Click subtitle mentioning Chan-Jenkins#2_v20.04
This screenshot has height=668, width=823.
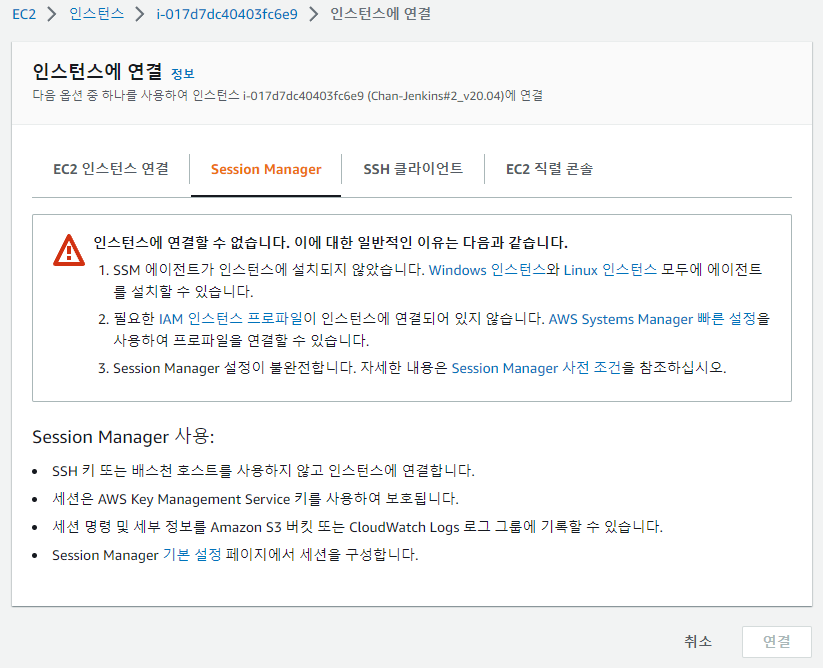[x=288, y=96]
